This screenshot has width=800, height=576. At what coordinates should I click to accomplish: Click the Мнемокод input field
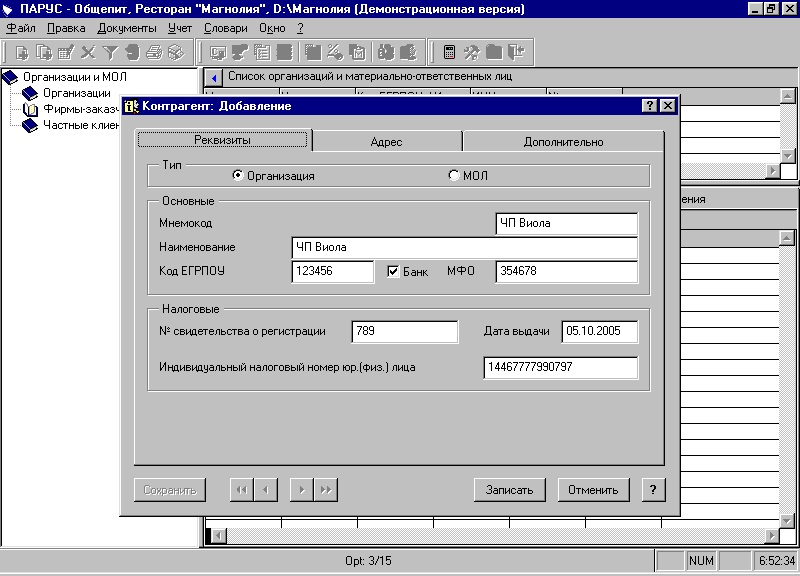[567, 223]
